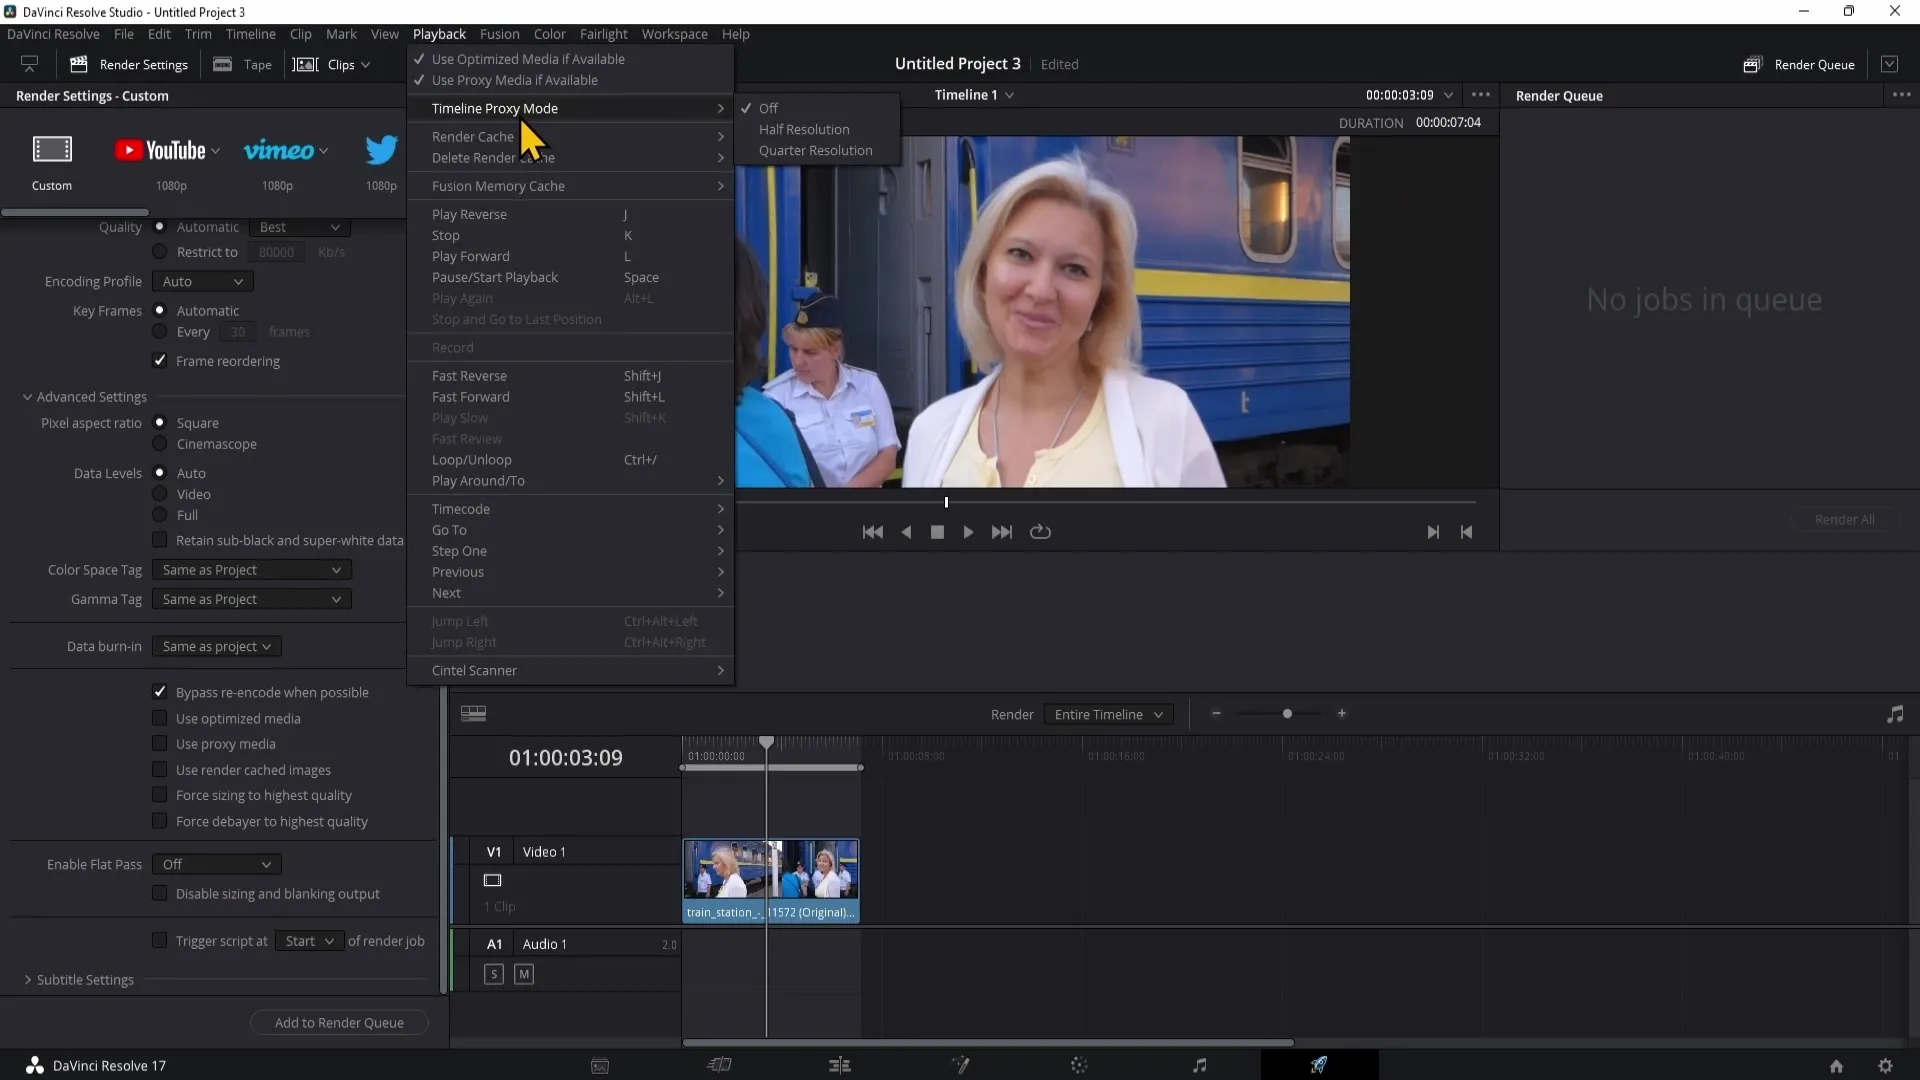Select Half Resolution from proxy mode submenu

coord(806,128)
